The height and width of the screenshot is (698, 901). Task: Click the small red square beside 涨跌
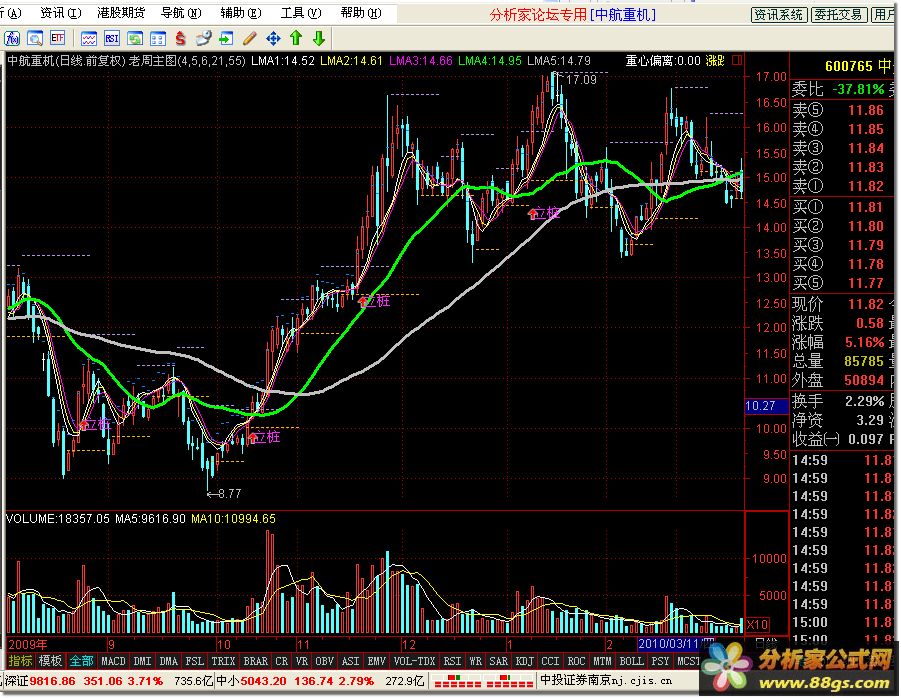[737, 60]
